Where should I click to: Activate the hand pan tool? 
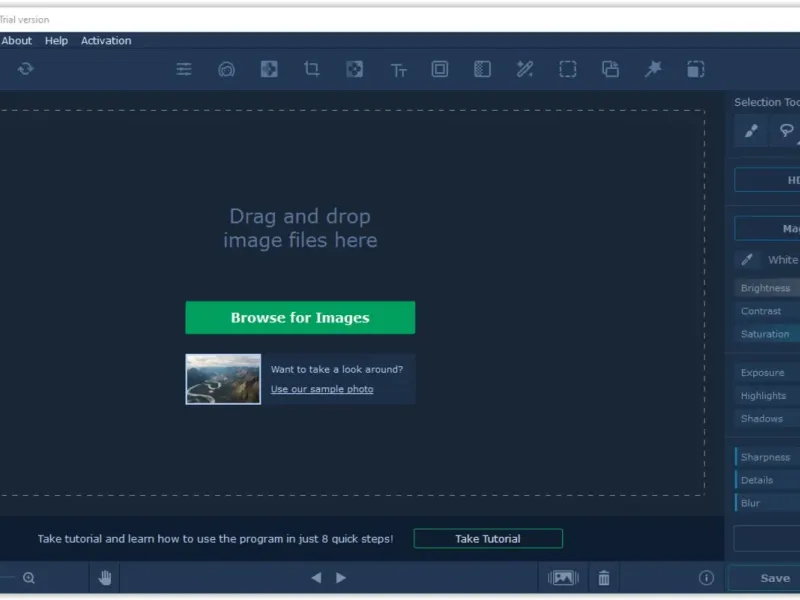point(105,578)
